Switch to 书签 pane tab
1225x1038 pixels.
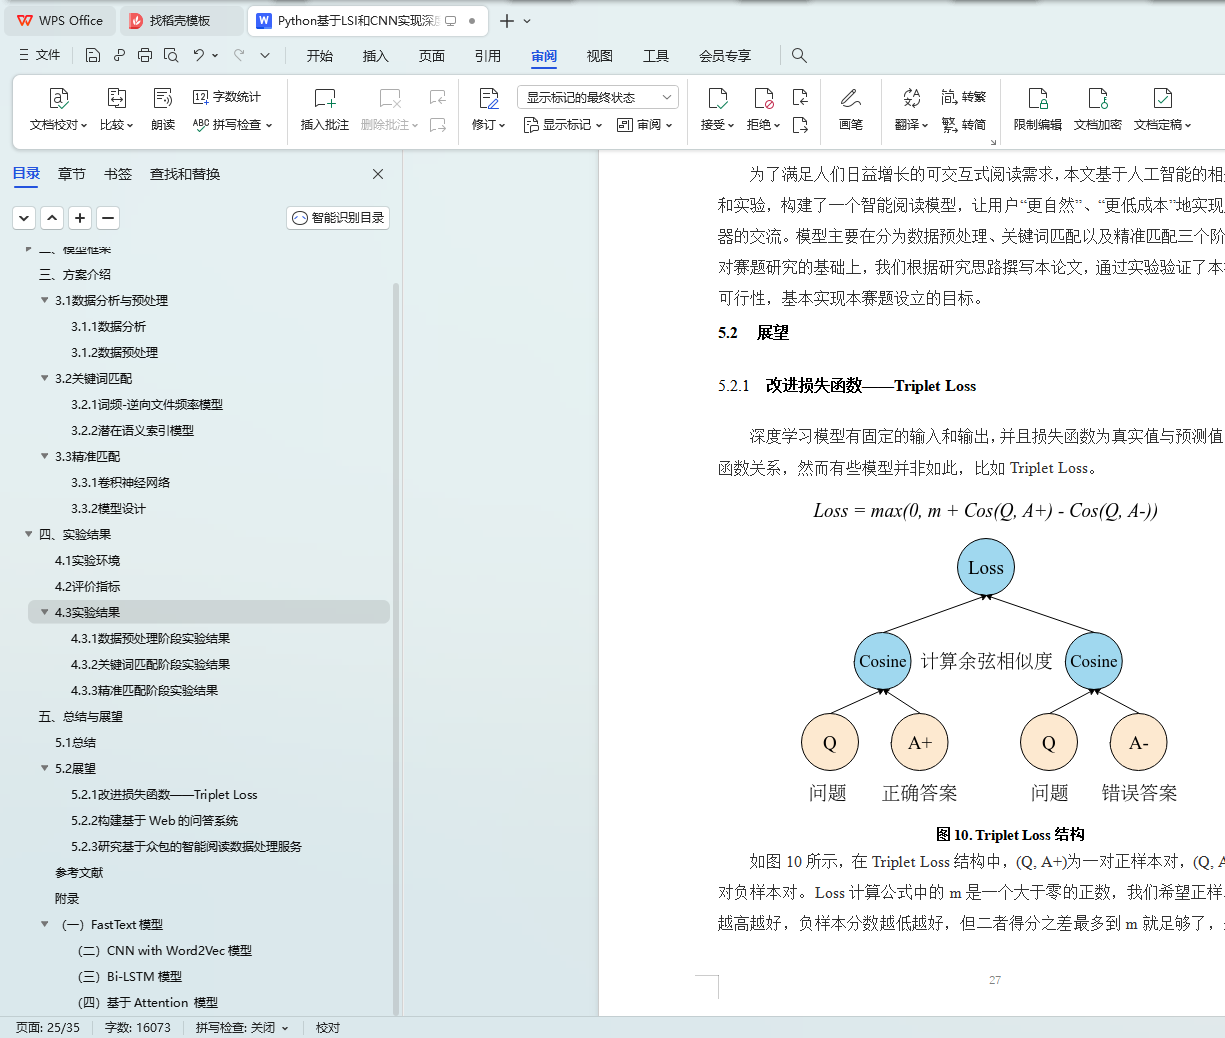(118, 174)
